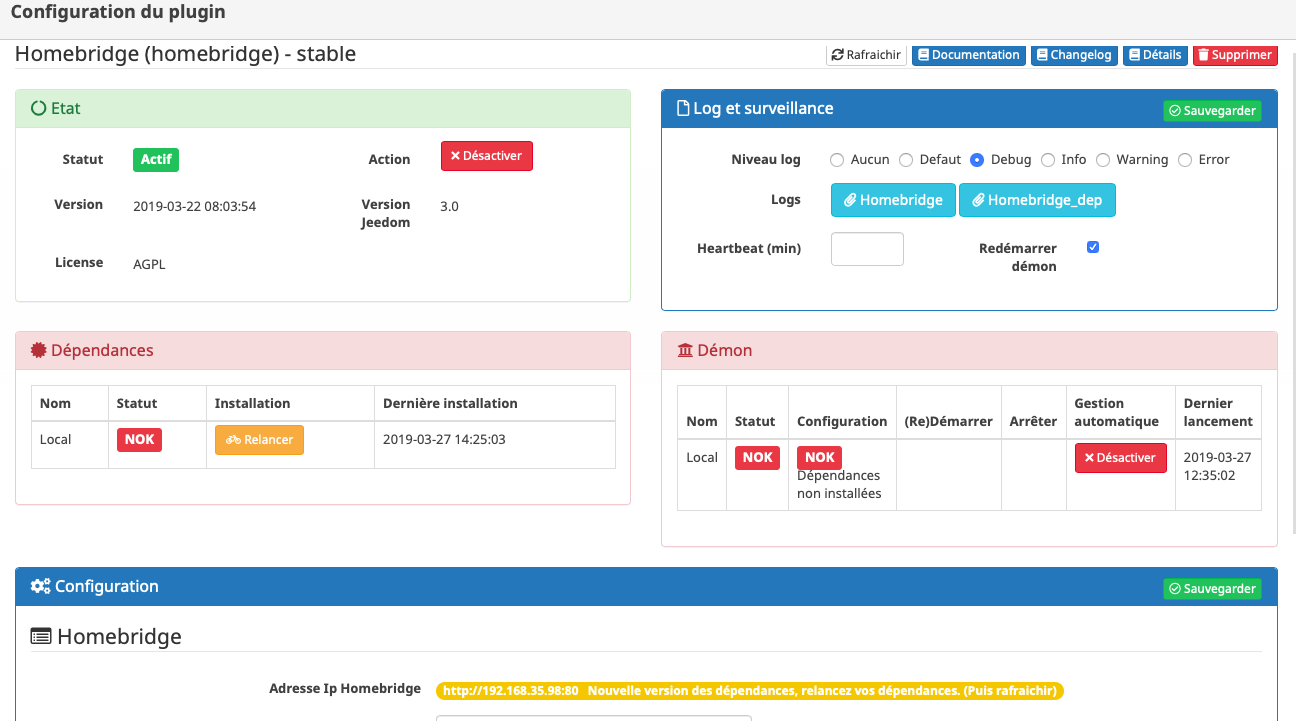Viewport: 1296px width, 722px height.
Task: Open the plugin Documentation
Action: pos(969,55)
